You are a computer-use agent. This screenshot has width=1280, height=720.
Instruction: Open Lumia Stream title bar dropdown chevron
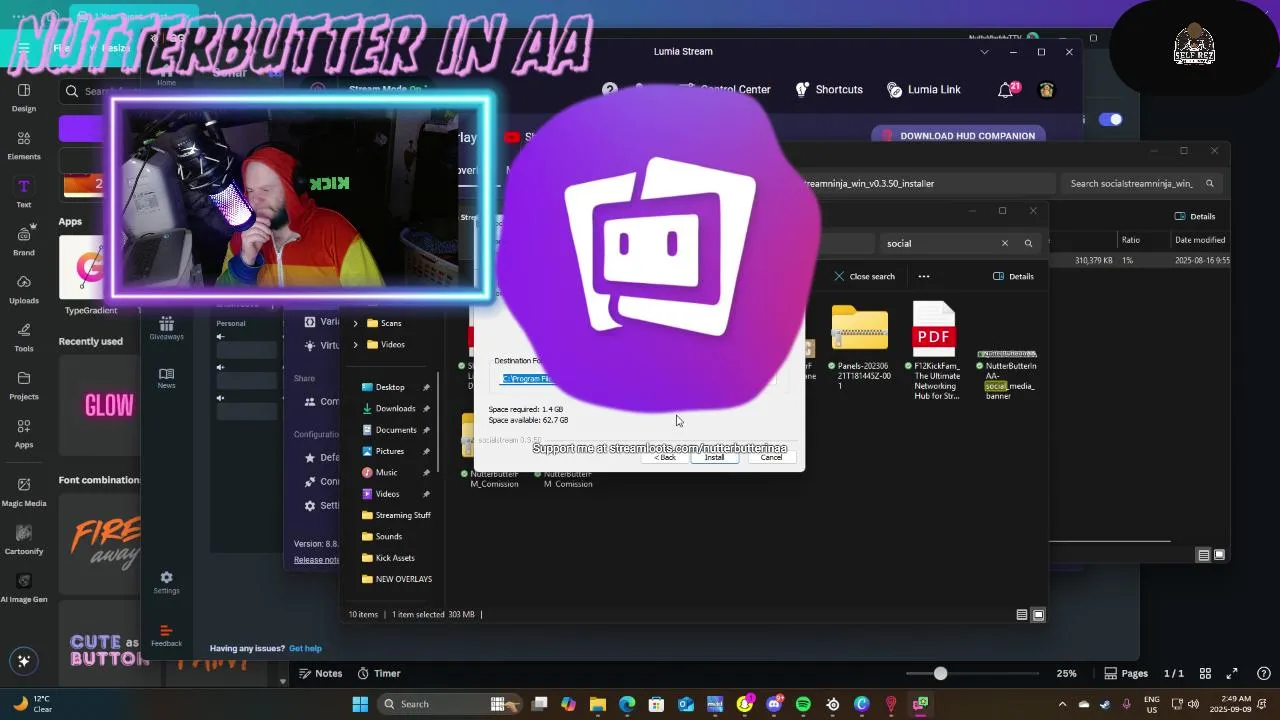(984, 52)
